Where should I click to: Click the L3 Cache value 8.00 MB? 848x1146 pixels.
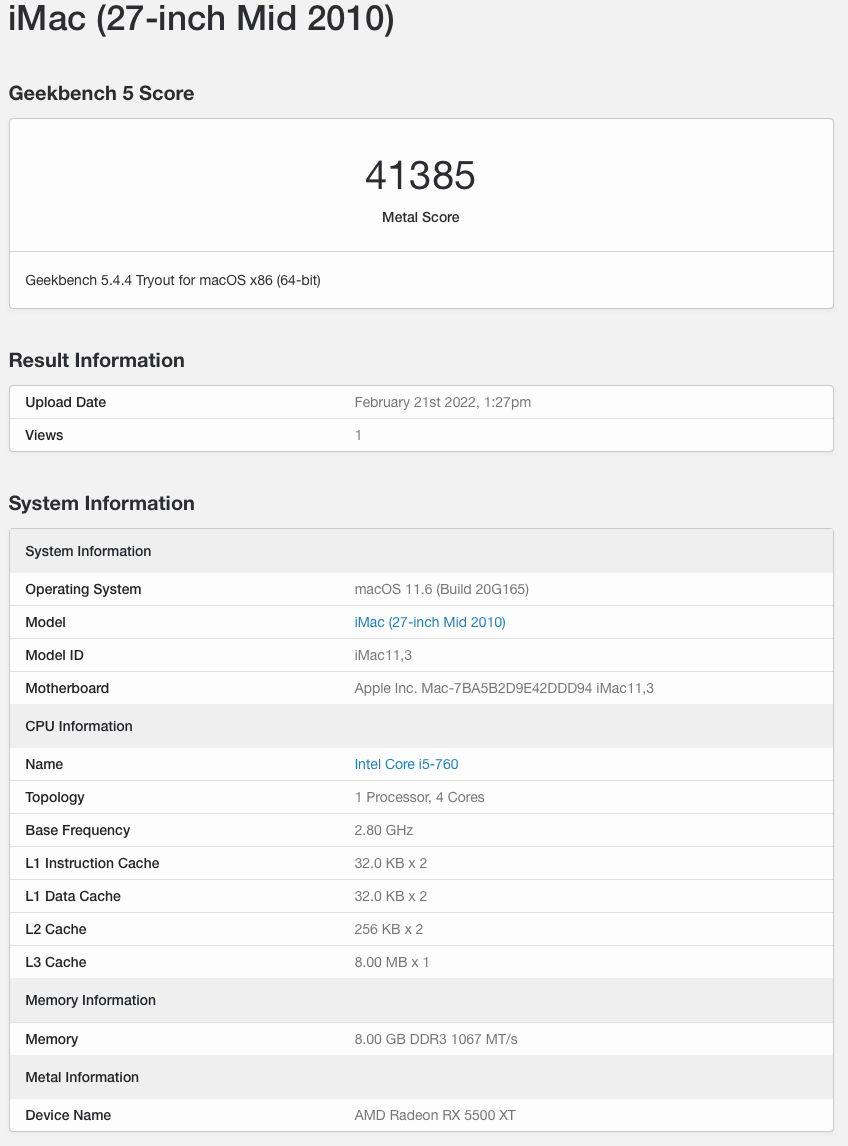[392, 962]
